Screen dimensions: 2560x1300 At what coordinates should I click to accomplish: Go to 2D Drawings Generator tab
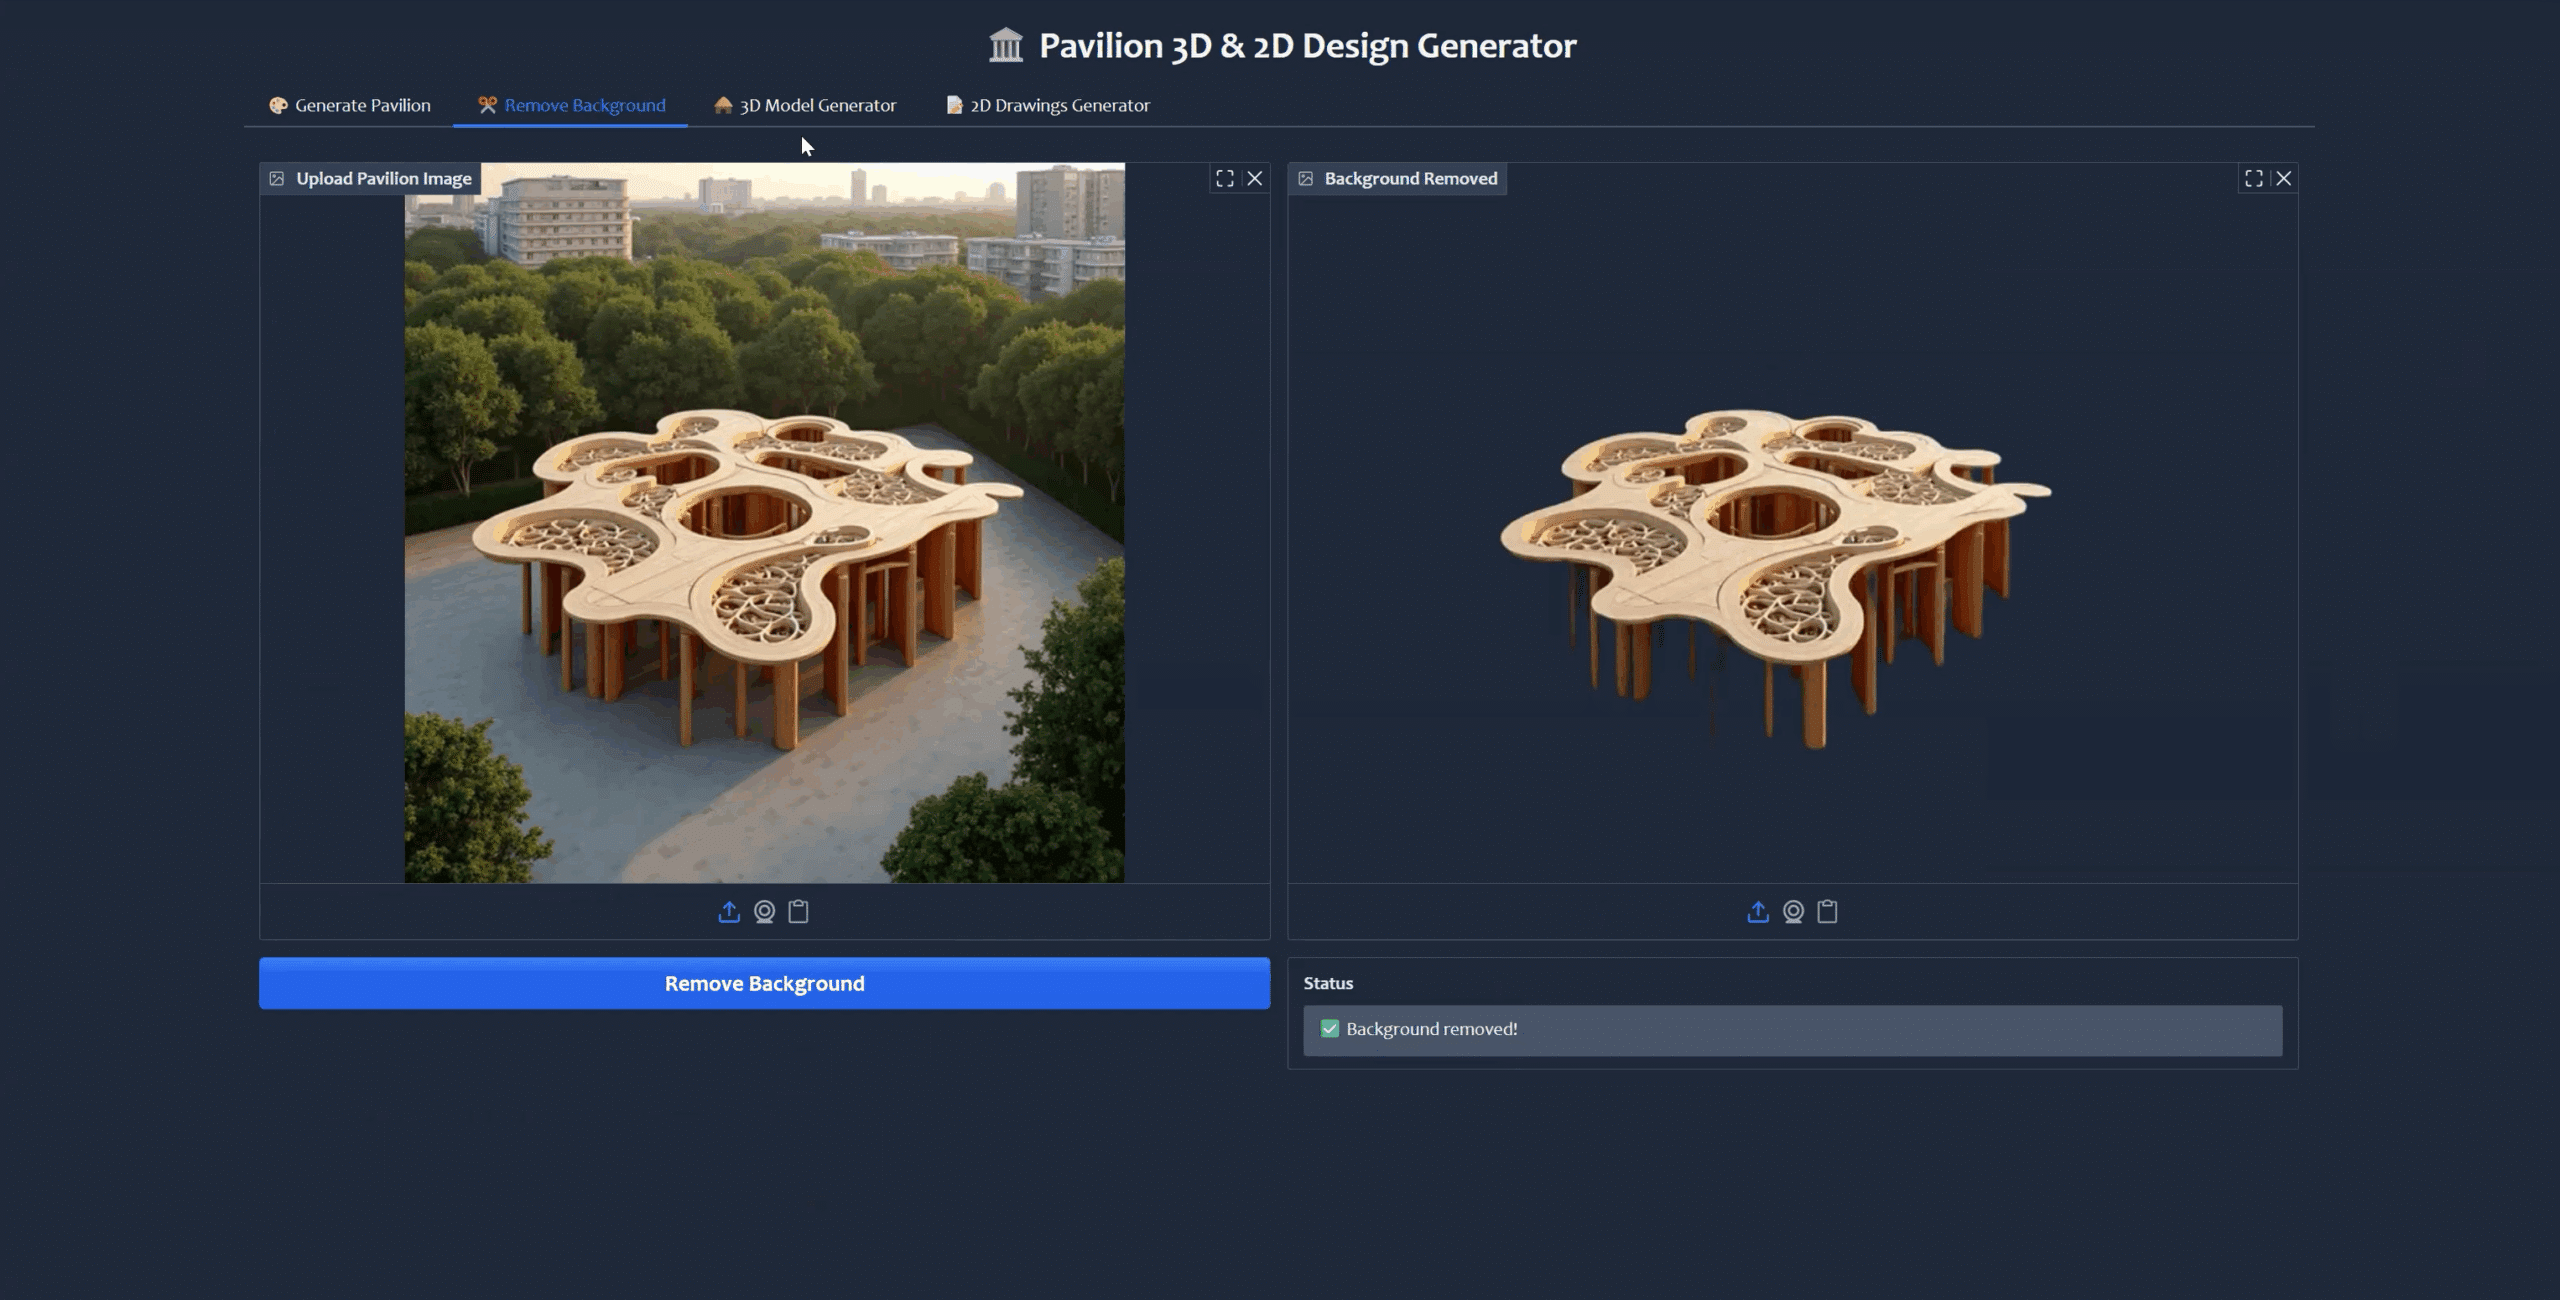(x=1047, y=105)
